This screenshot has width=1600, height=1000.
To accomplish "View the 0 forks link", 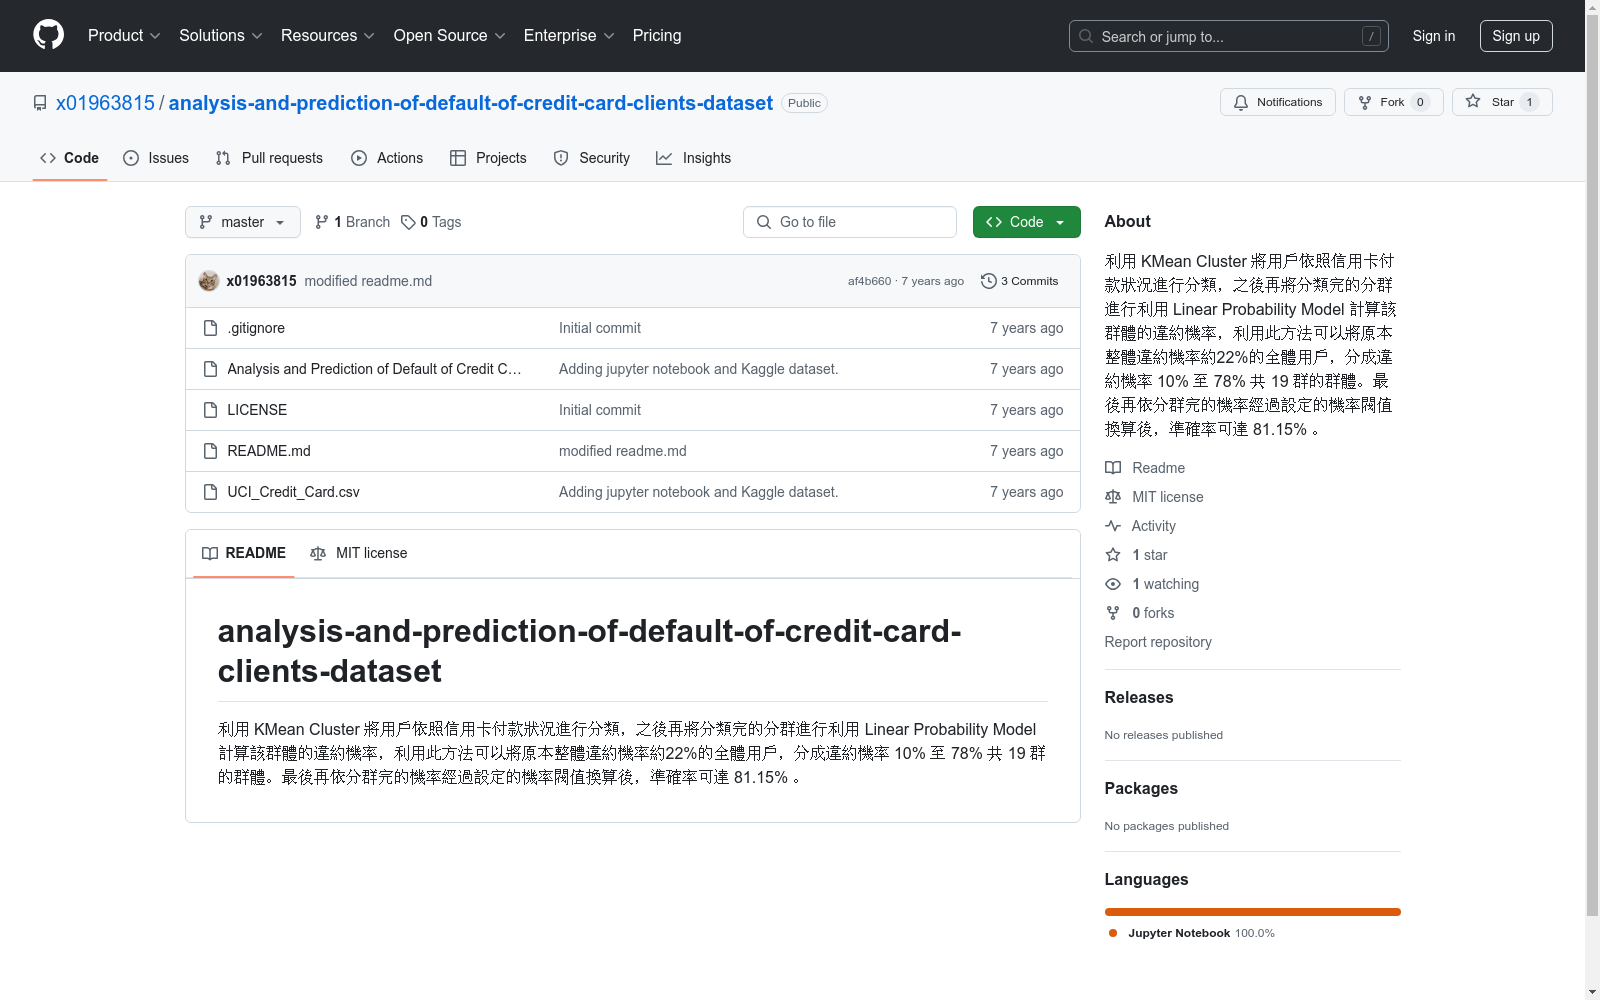I will [x=1140, y=613].
